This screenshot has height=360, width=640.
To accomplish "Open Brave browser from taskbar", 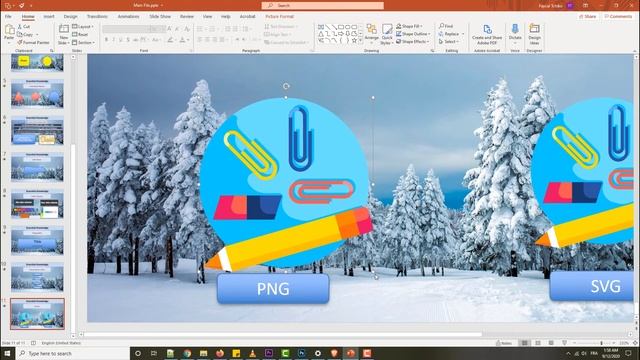I will pos(334,353).
